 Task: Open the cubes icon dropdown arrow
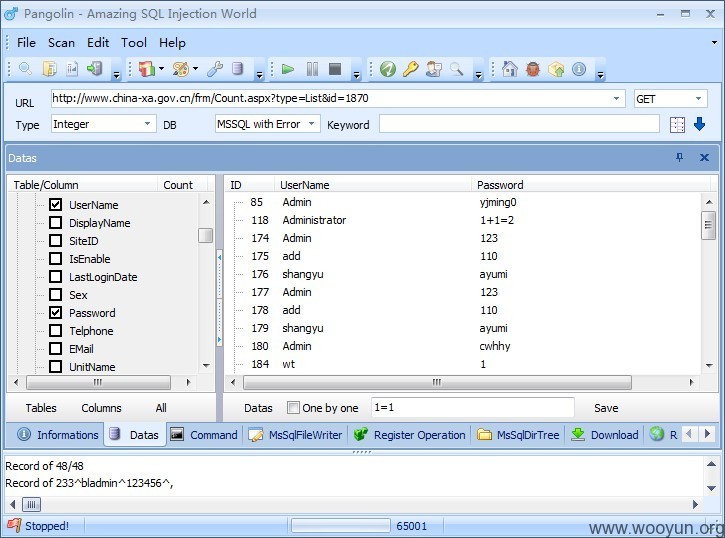[161, 69]
